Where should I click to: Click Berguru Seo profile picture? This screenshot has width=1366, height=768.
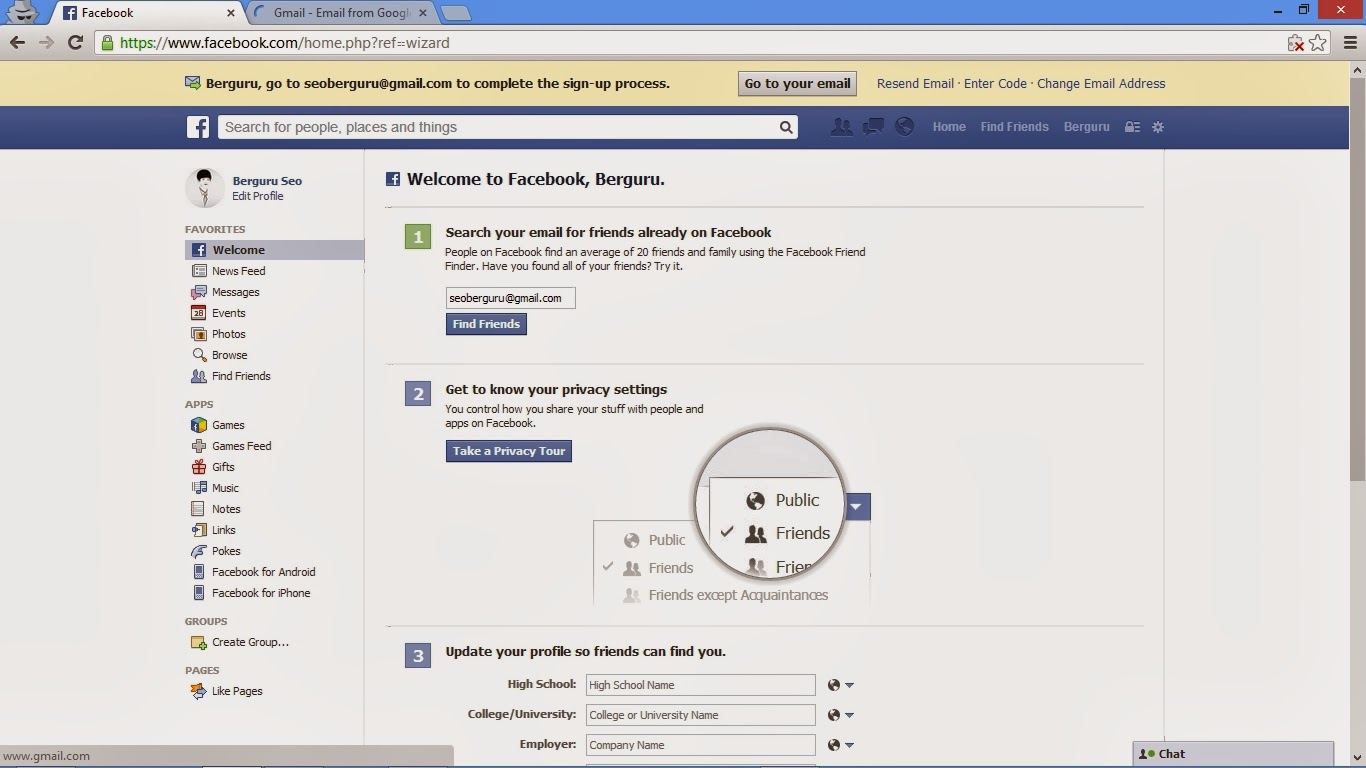point(205,188)
